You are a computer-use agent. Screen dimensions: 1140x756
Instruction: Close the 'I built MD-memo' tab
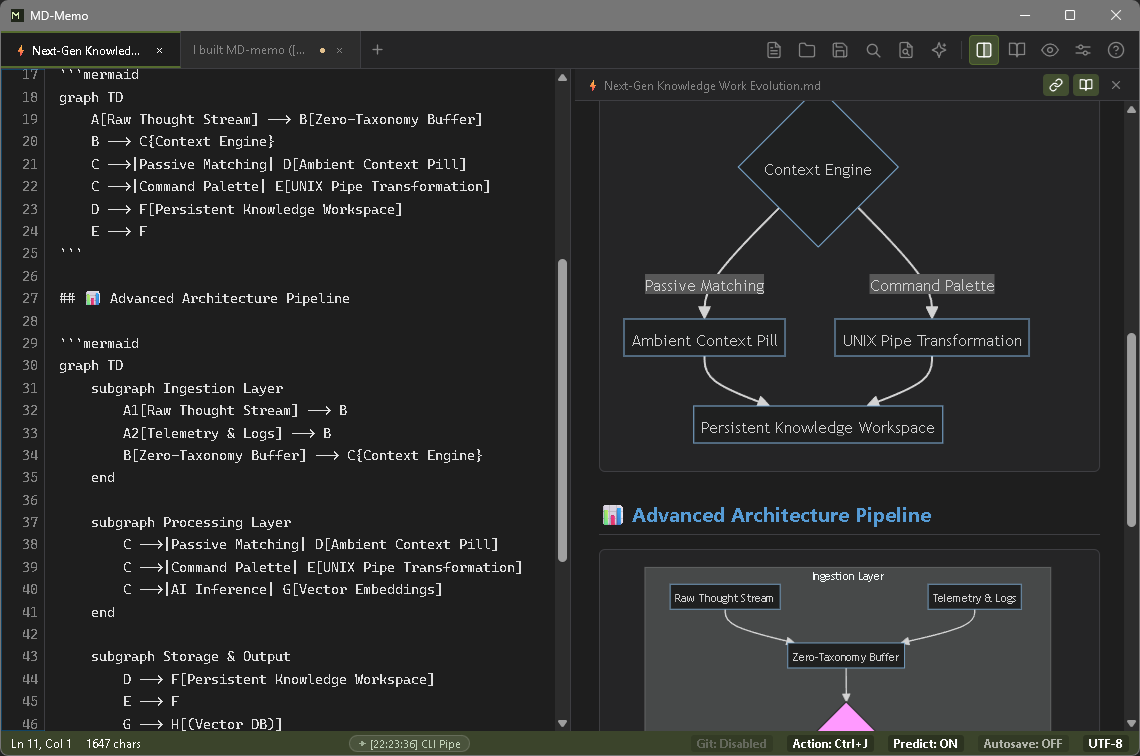click(x=340, y=50)
